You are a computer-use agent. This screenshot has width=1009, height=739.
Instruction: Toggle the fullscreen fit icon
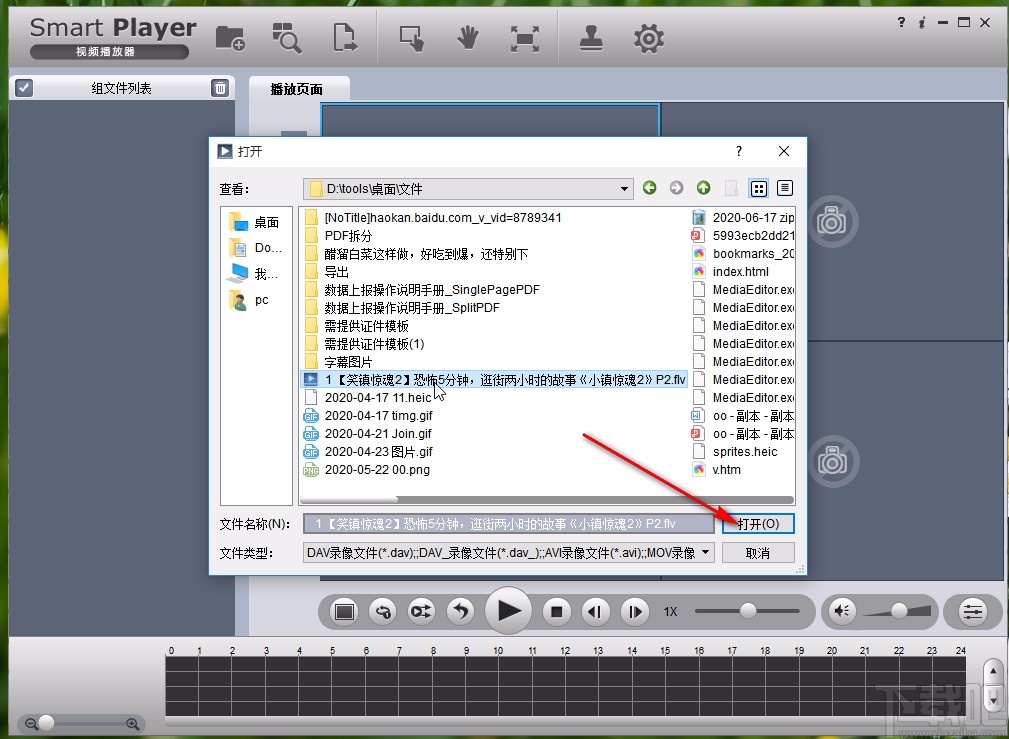click(x=524, y=39)
